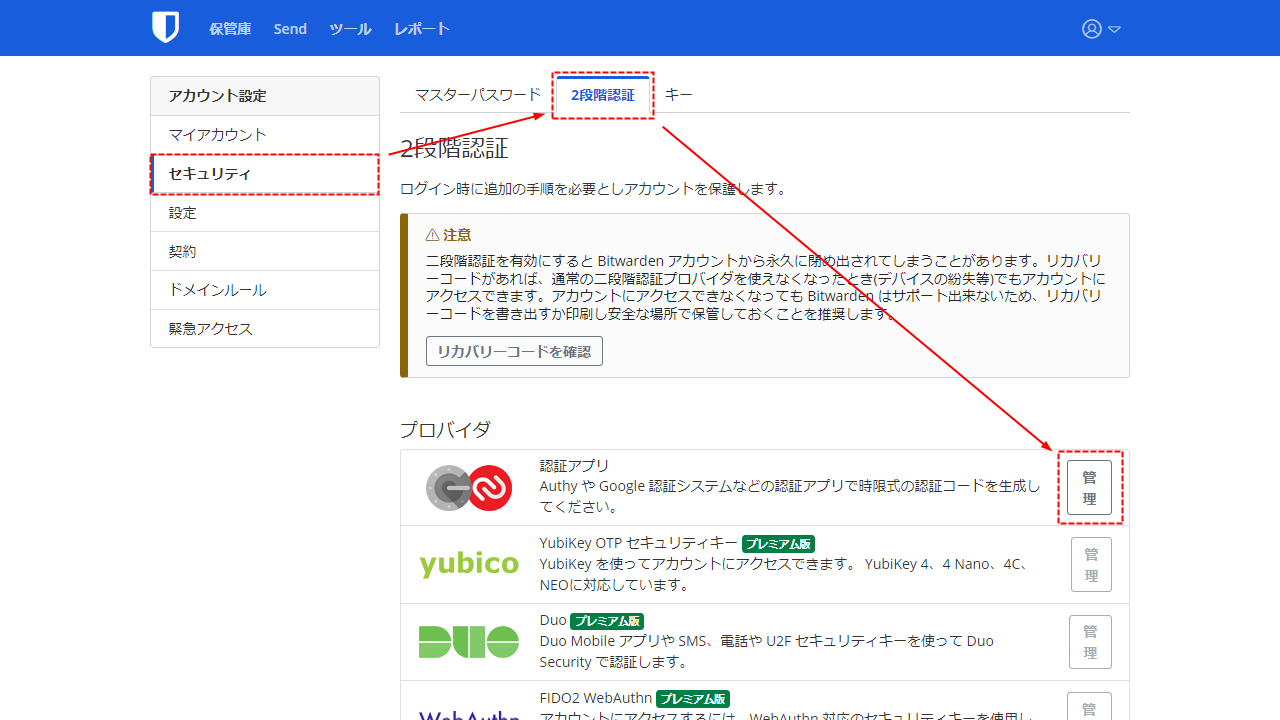Go to the Send page

(290, 29)
